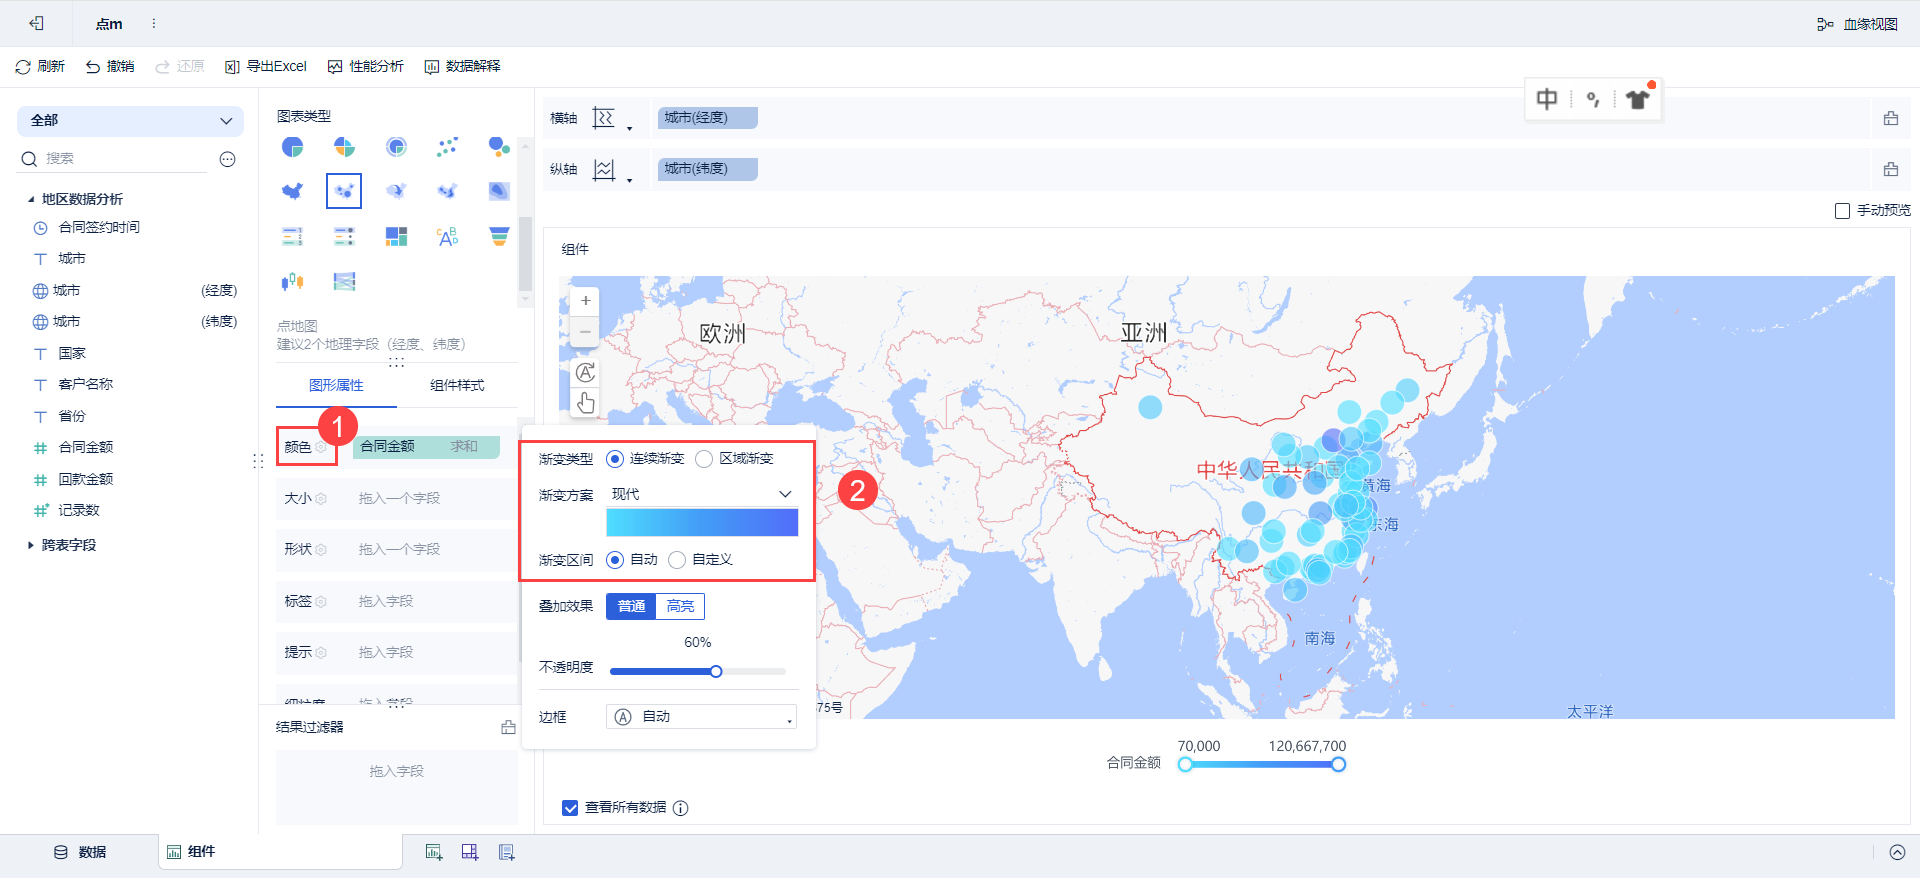Open the 全部 dataset dropdown
This screenshot has height=878, width=1920.
coord(130,121)
